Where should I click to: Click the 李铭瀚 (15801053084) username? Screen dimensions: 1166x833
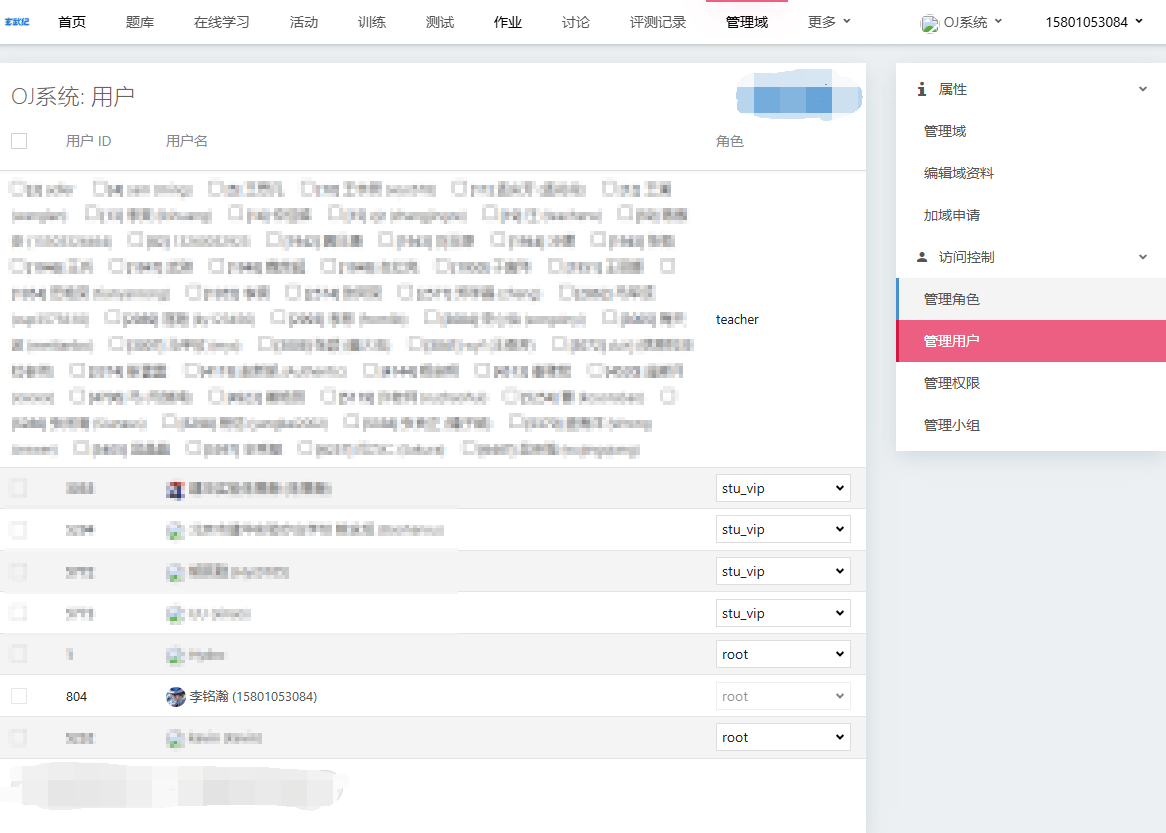click(x=253, y=696)
